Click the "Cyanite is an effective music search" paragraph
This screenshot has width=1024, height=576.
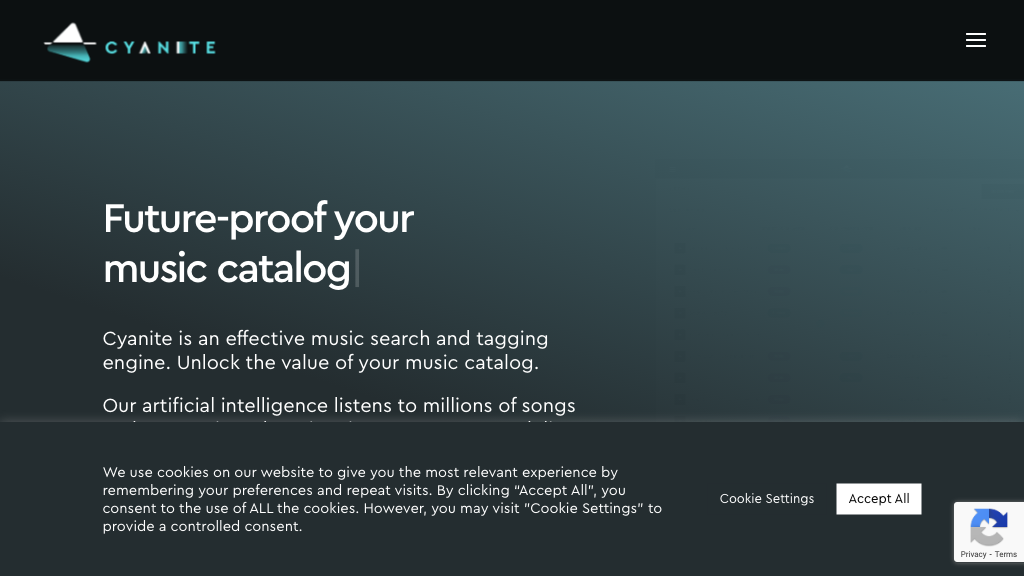tap(325, 339)
